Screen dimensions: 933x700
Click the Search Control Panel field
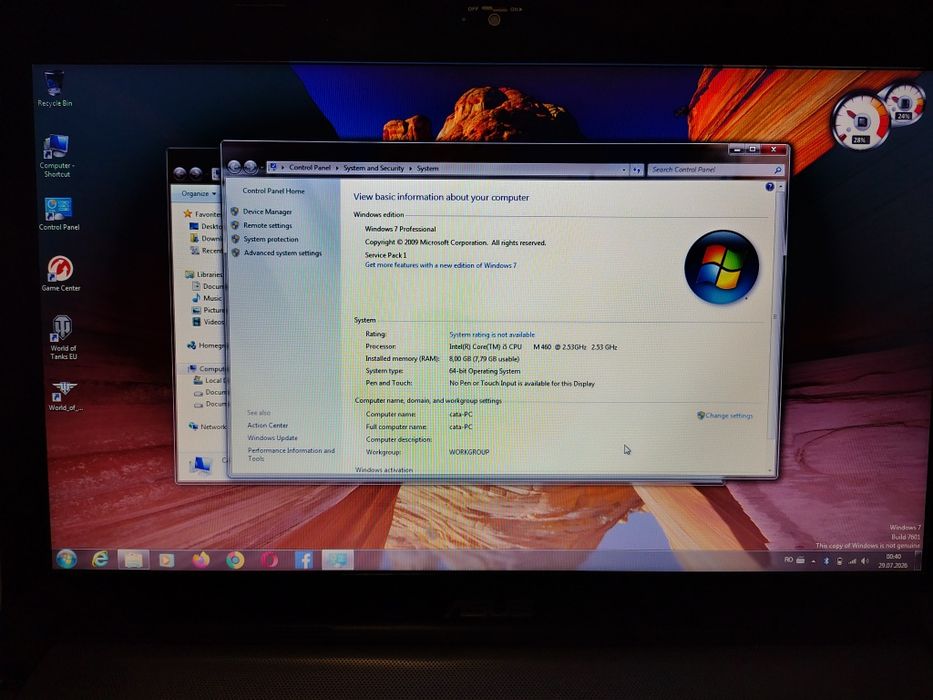tap(715, 170)
